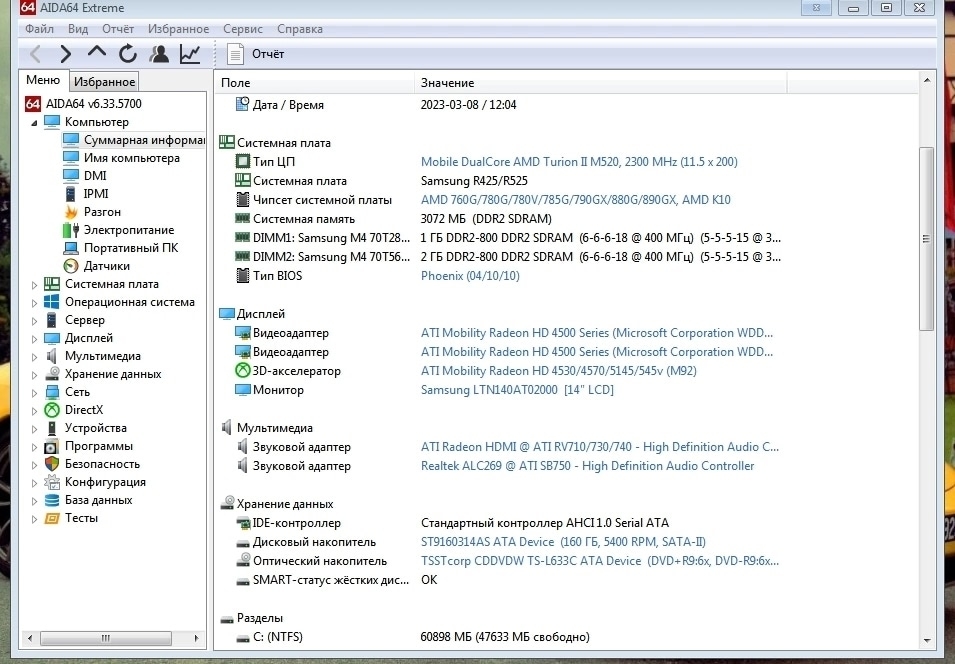
Task: Expand the Системная плата tree node
Action: [36, 284]
